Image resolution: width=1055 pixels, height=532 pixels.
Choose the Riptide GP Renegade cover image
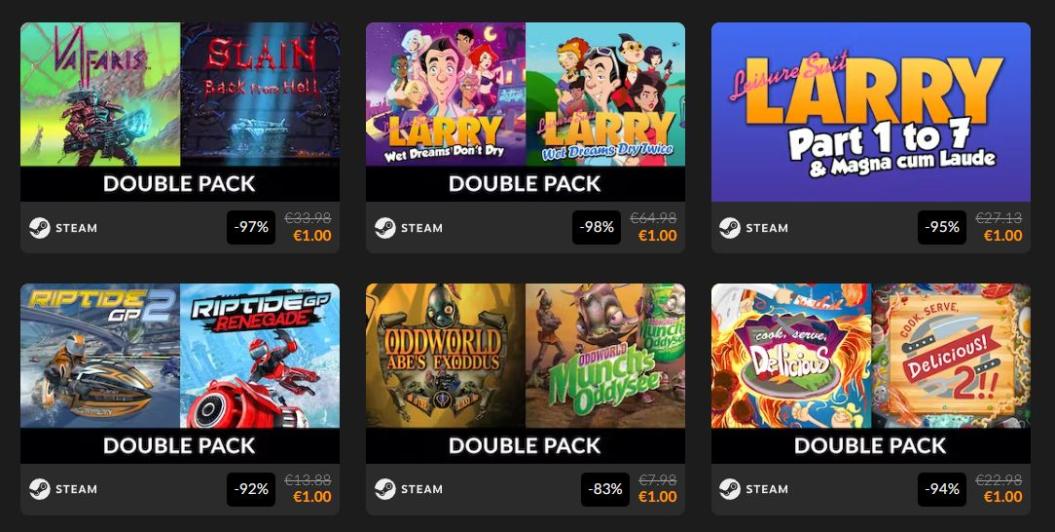click(x=260, y=356)
